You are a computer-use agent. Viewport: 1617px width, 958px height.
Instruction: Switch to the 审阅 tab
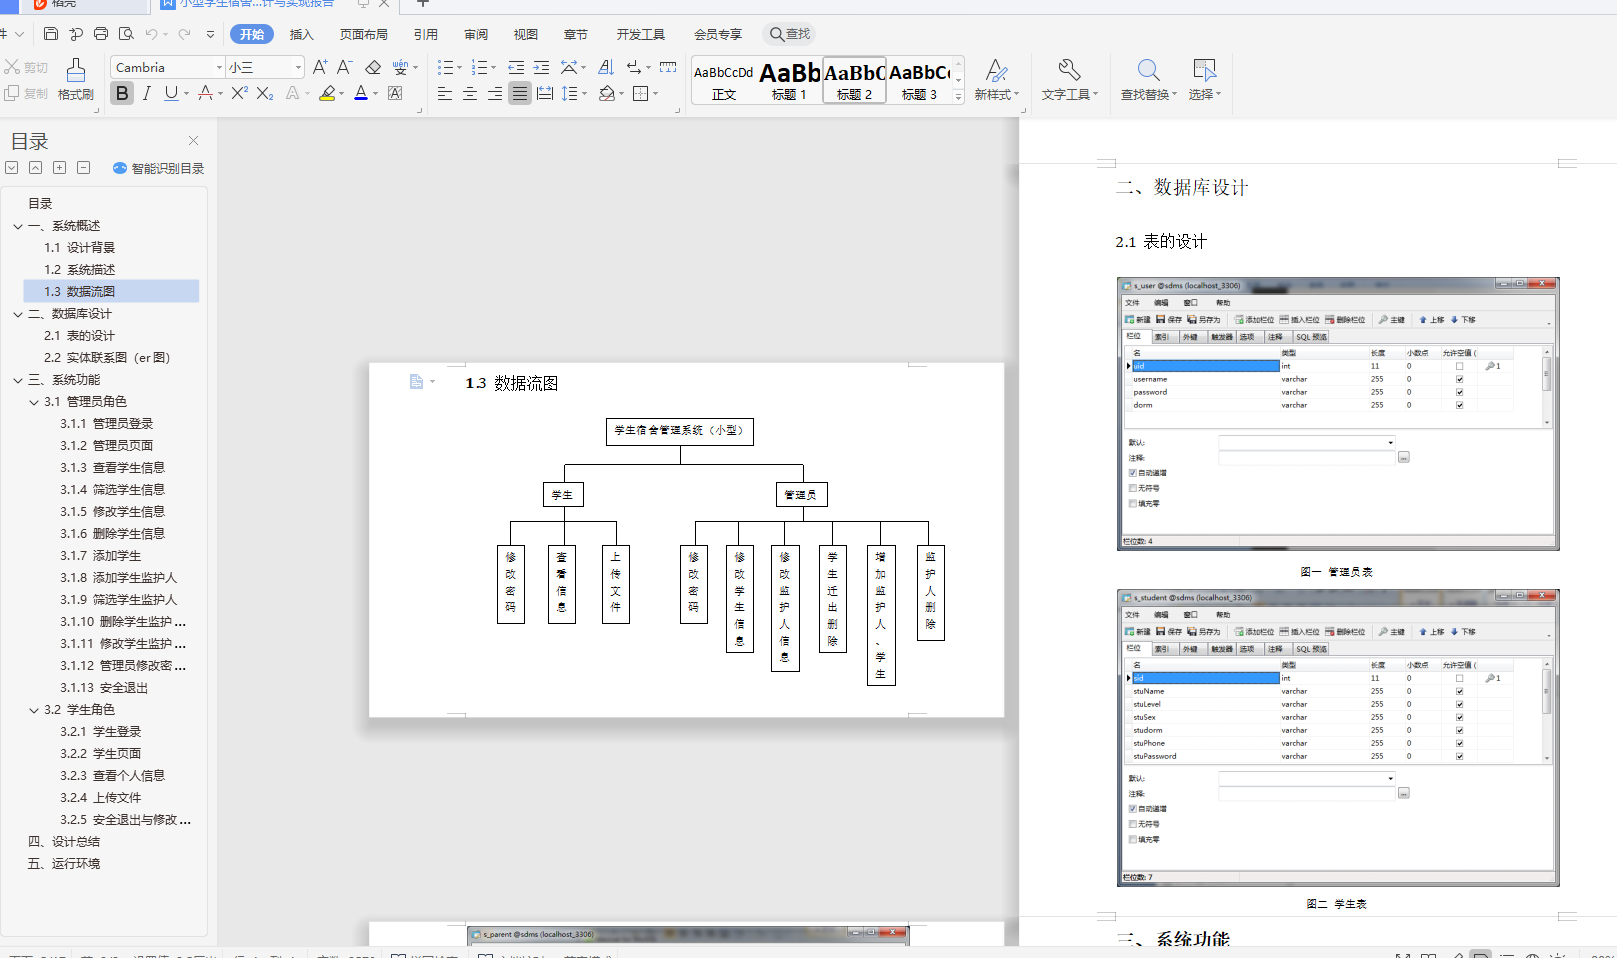(x=476, y=34)
